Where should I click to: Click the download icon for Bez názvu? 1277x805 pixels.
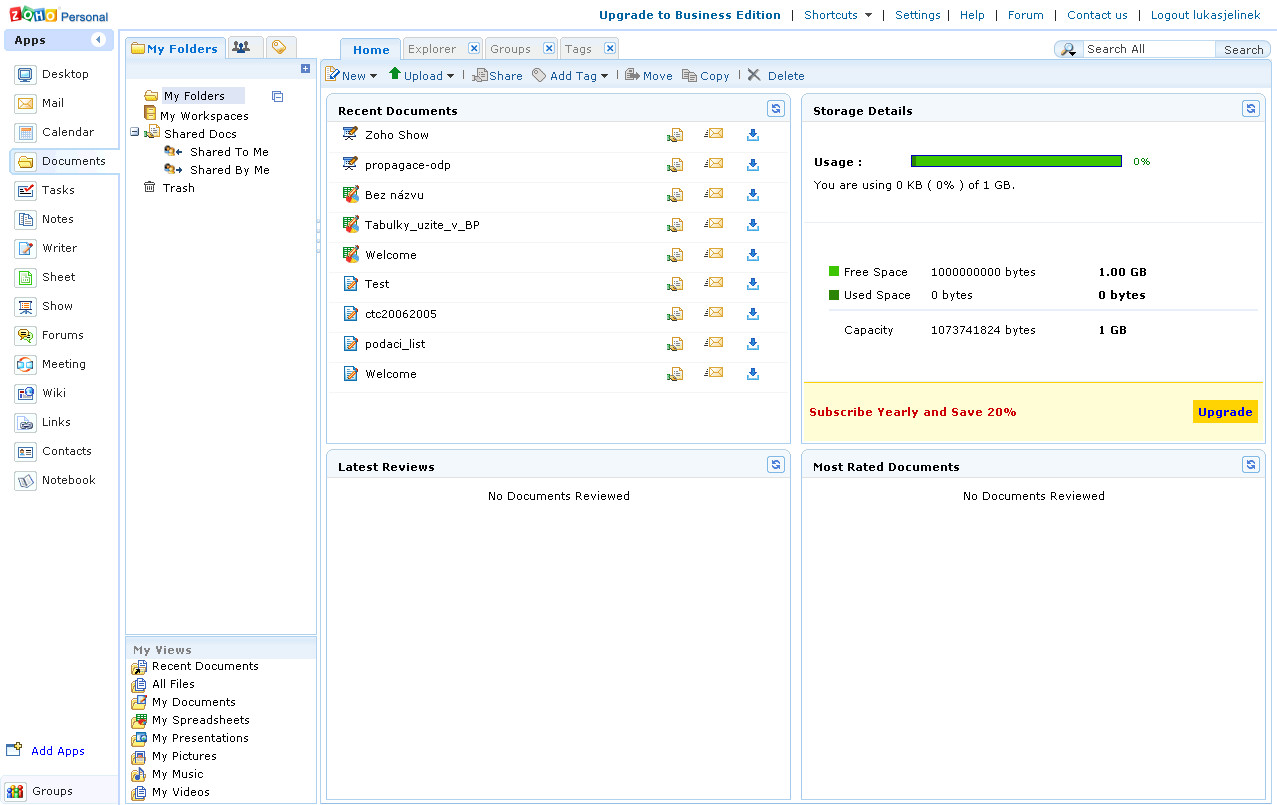click(753, 195)
